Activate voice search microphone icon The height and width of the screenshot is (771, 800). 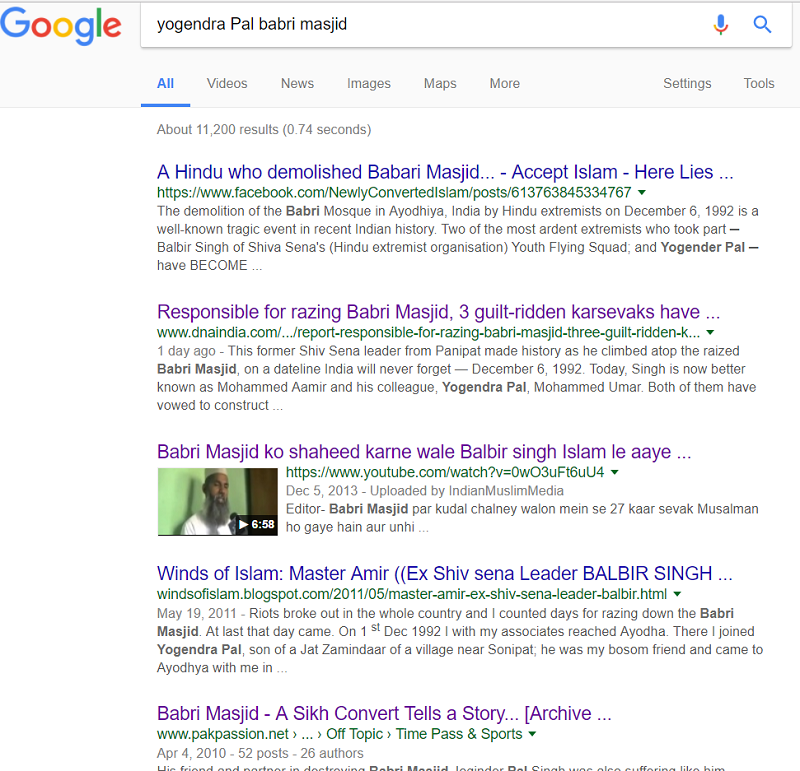coord(720,24)
